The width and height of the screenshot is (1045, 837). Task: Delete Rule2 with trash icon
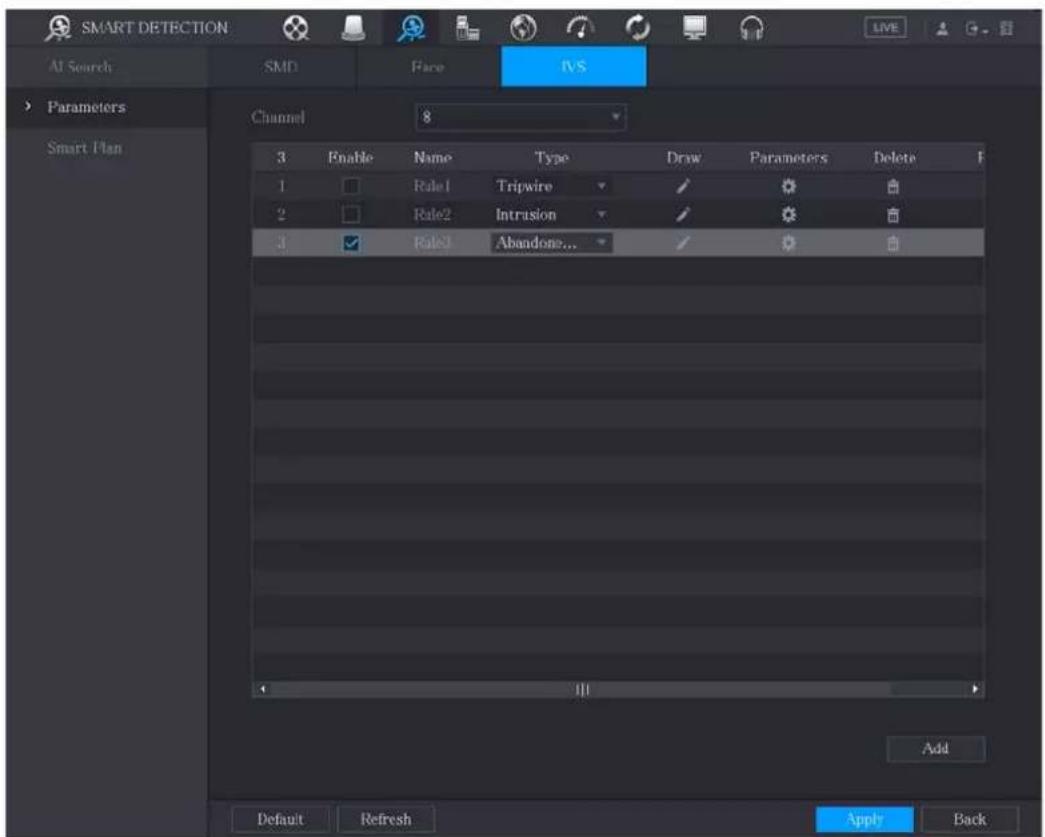(894, 215)
